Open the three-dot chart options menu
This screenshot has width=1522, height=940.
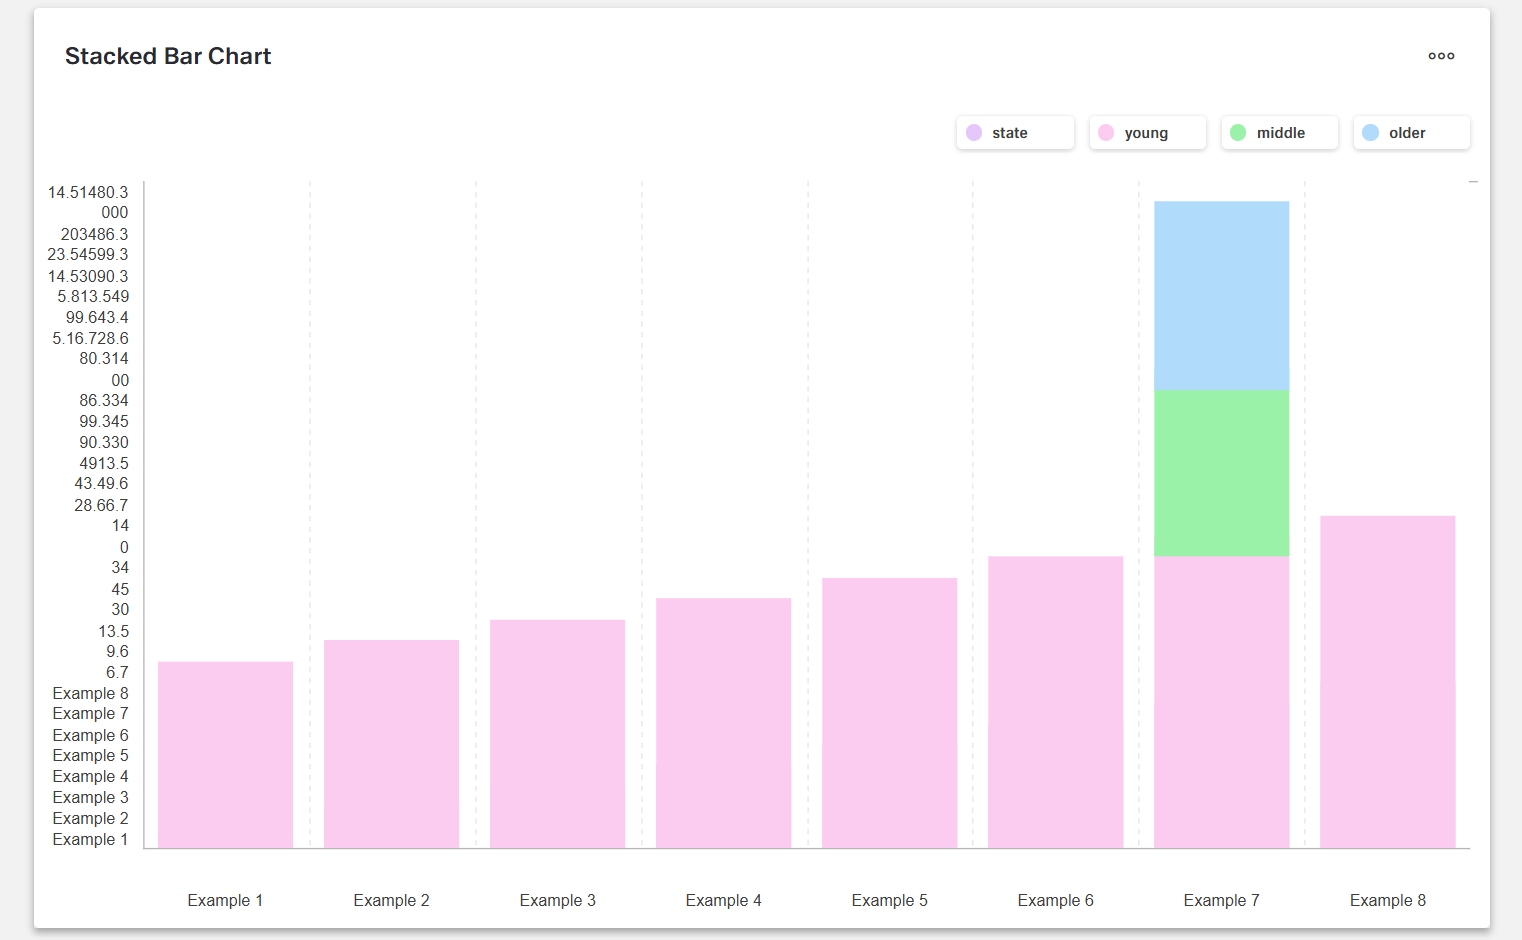(x=1441, y=56)
